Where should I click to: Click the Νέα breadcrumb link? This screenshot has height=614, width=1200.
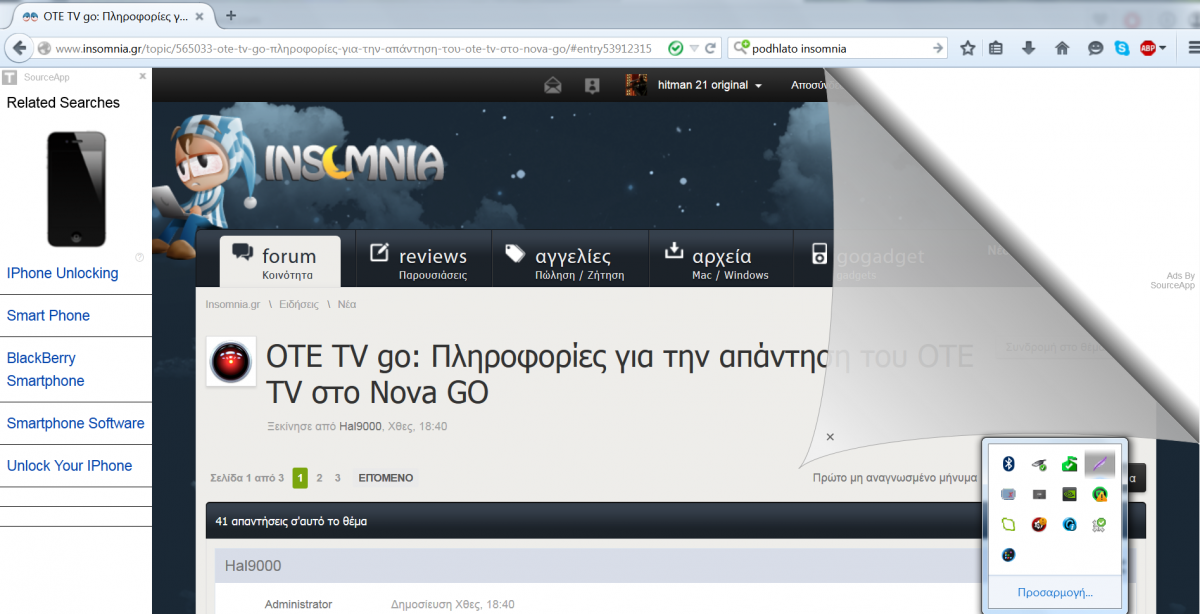coord(347,304)
